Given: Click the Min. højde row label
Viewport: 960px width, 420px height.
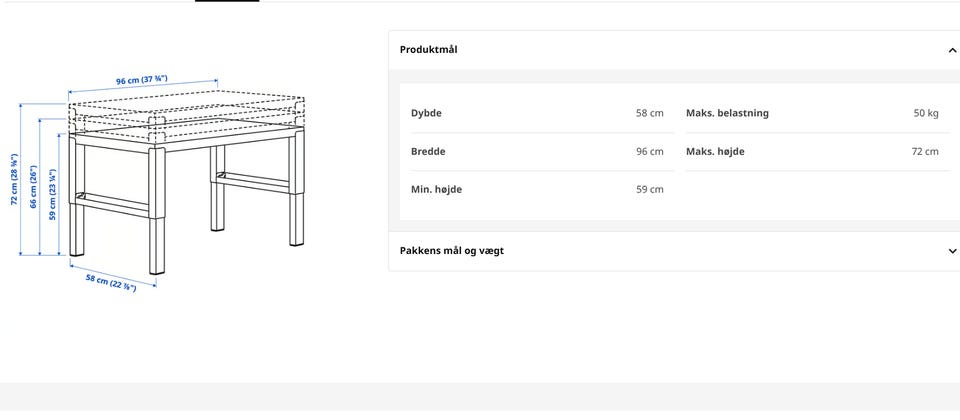Looking at the screenshot, I should 437,189.
